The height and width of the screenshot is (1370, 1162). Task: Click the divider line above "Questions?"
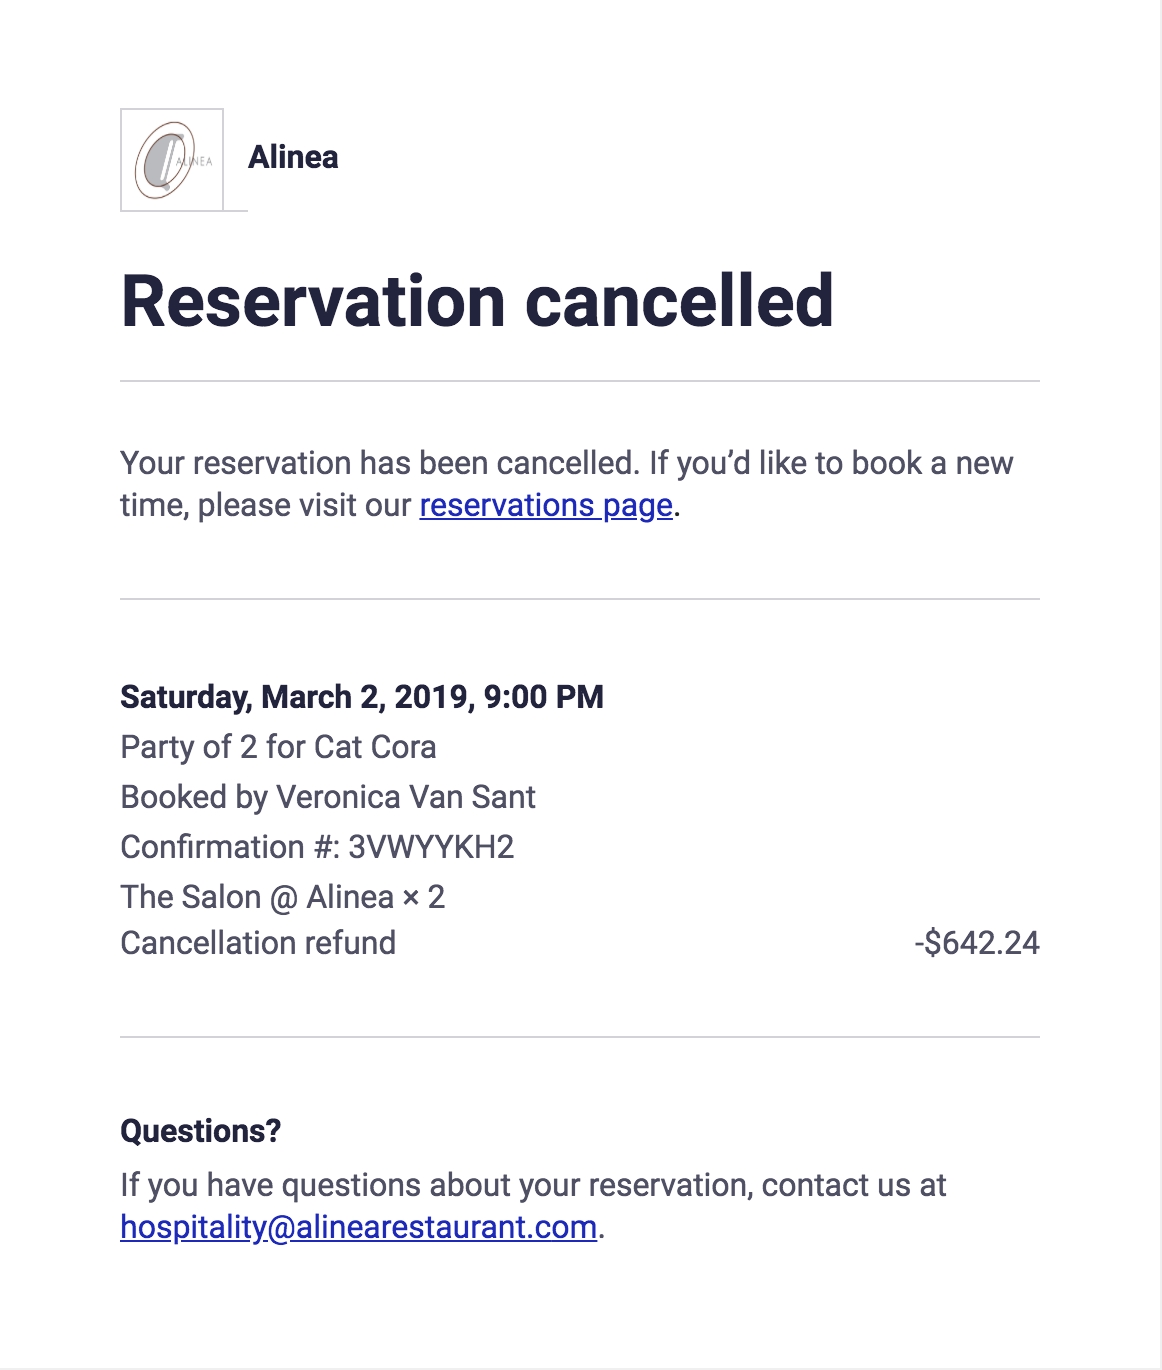580,1037
